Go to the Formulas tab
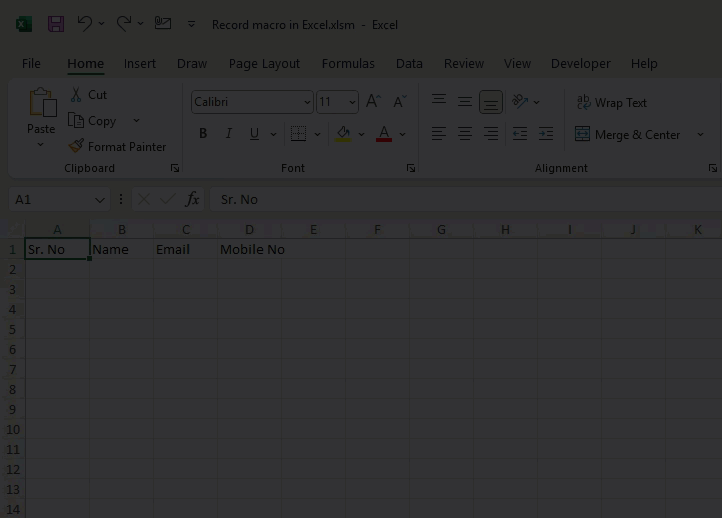This screenshot has width=722, height=518. pos(348,64)
